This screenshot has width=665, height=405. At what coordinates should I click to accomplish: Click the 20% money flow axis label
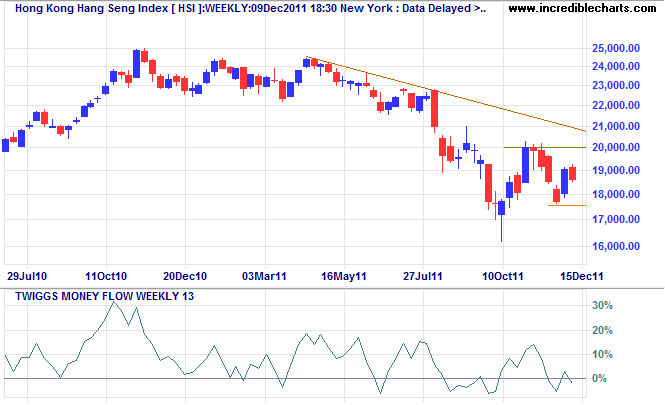tap(602, 330)
